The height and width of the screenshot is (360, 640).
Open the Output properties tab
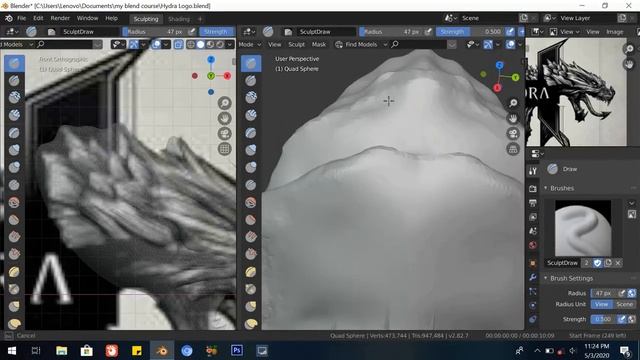pyautogui.click(x=533, y=203)
